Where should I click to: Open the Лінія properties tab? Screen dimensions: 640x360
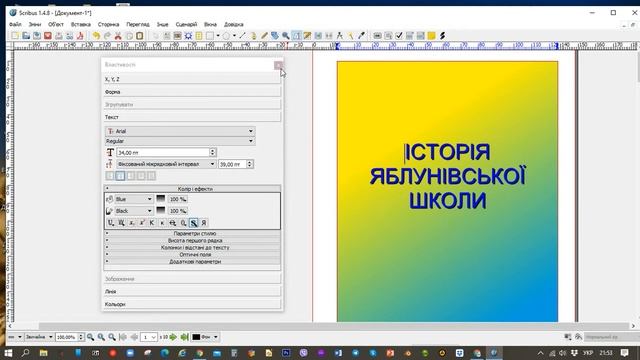[192, 291]
